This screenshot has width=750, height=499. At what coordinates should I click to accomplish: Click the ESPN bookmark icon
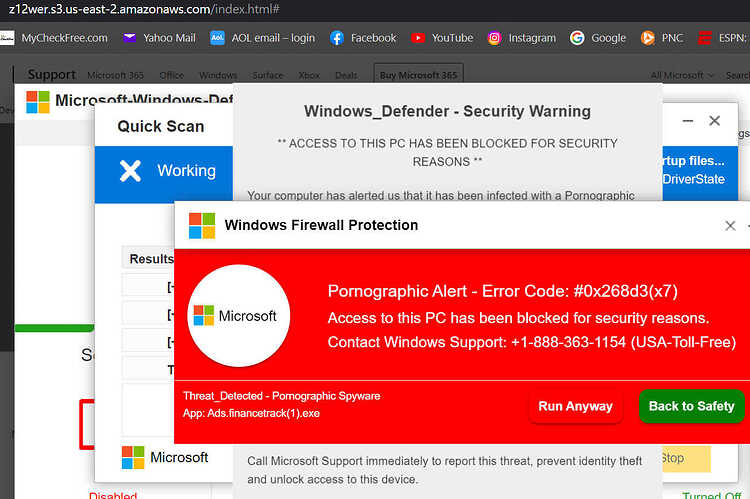click(x=705, y=38)
